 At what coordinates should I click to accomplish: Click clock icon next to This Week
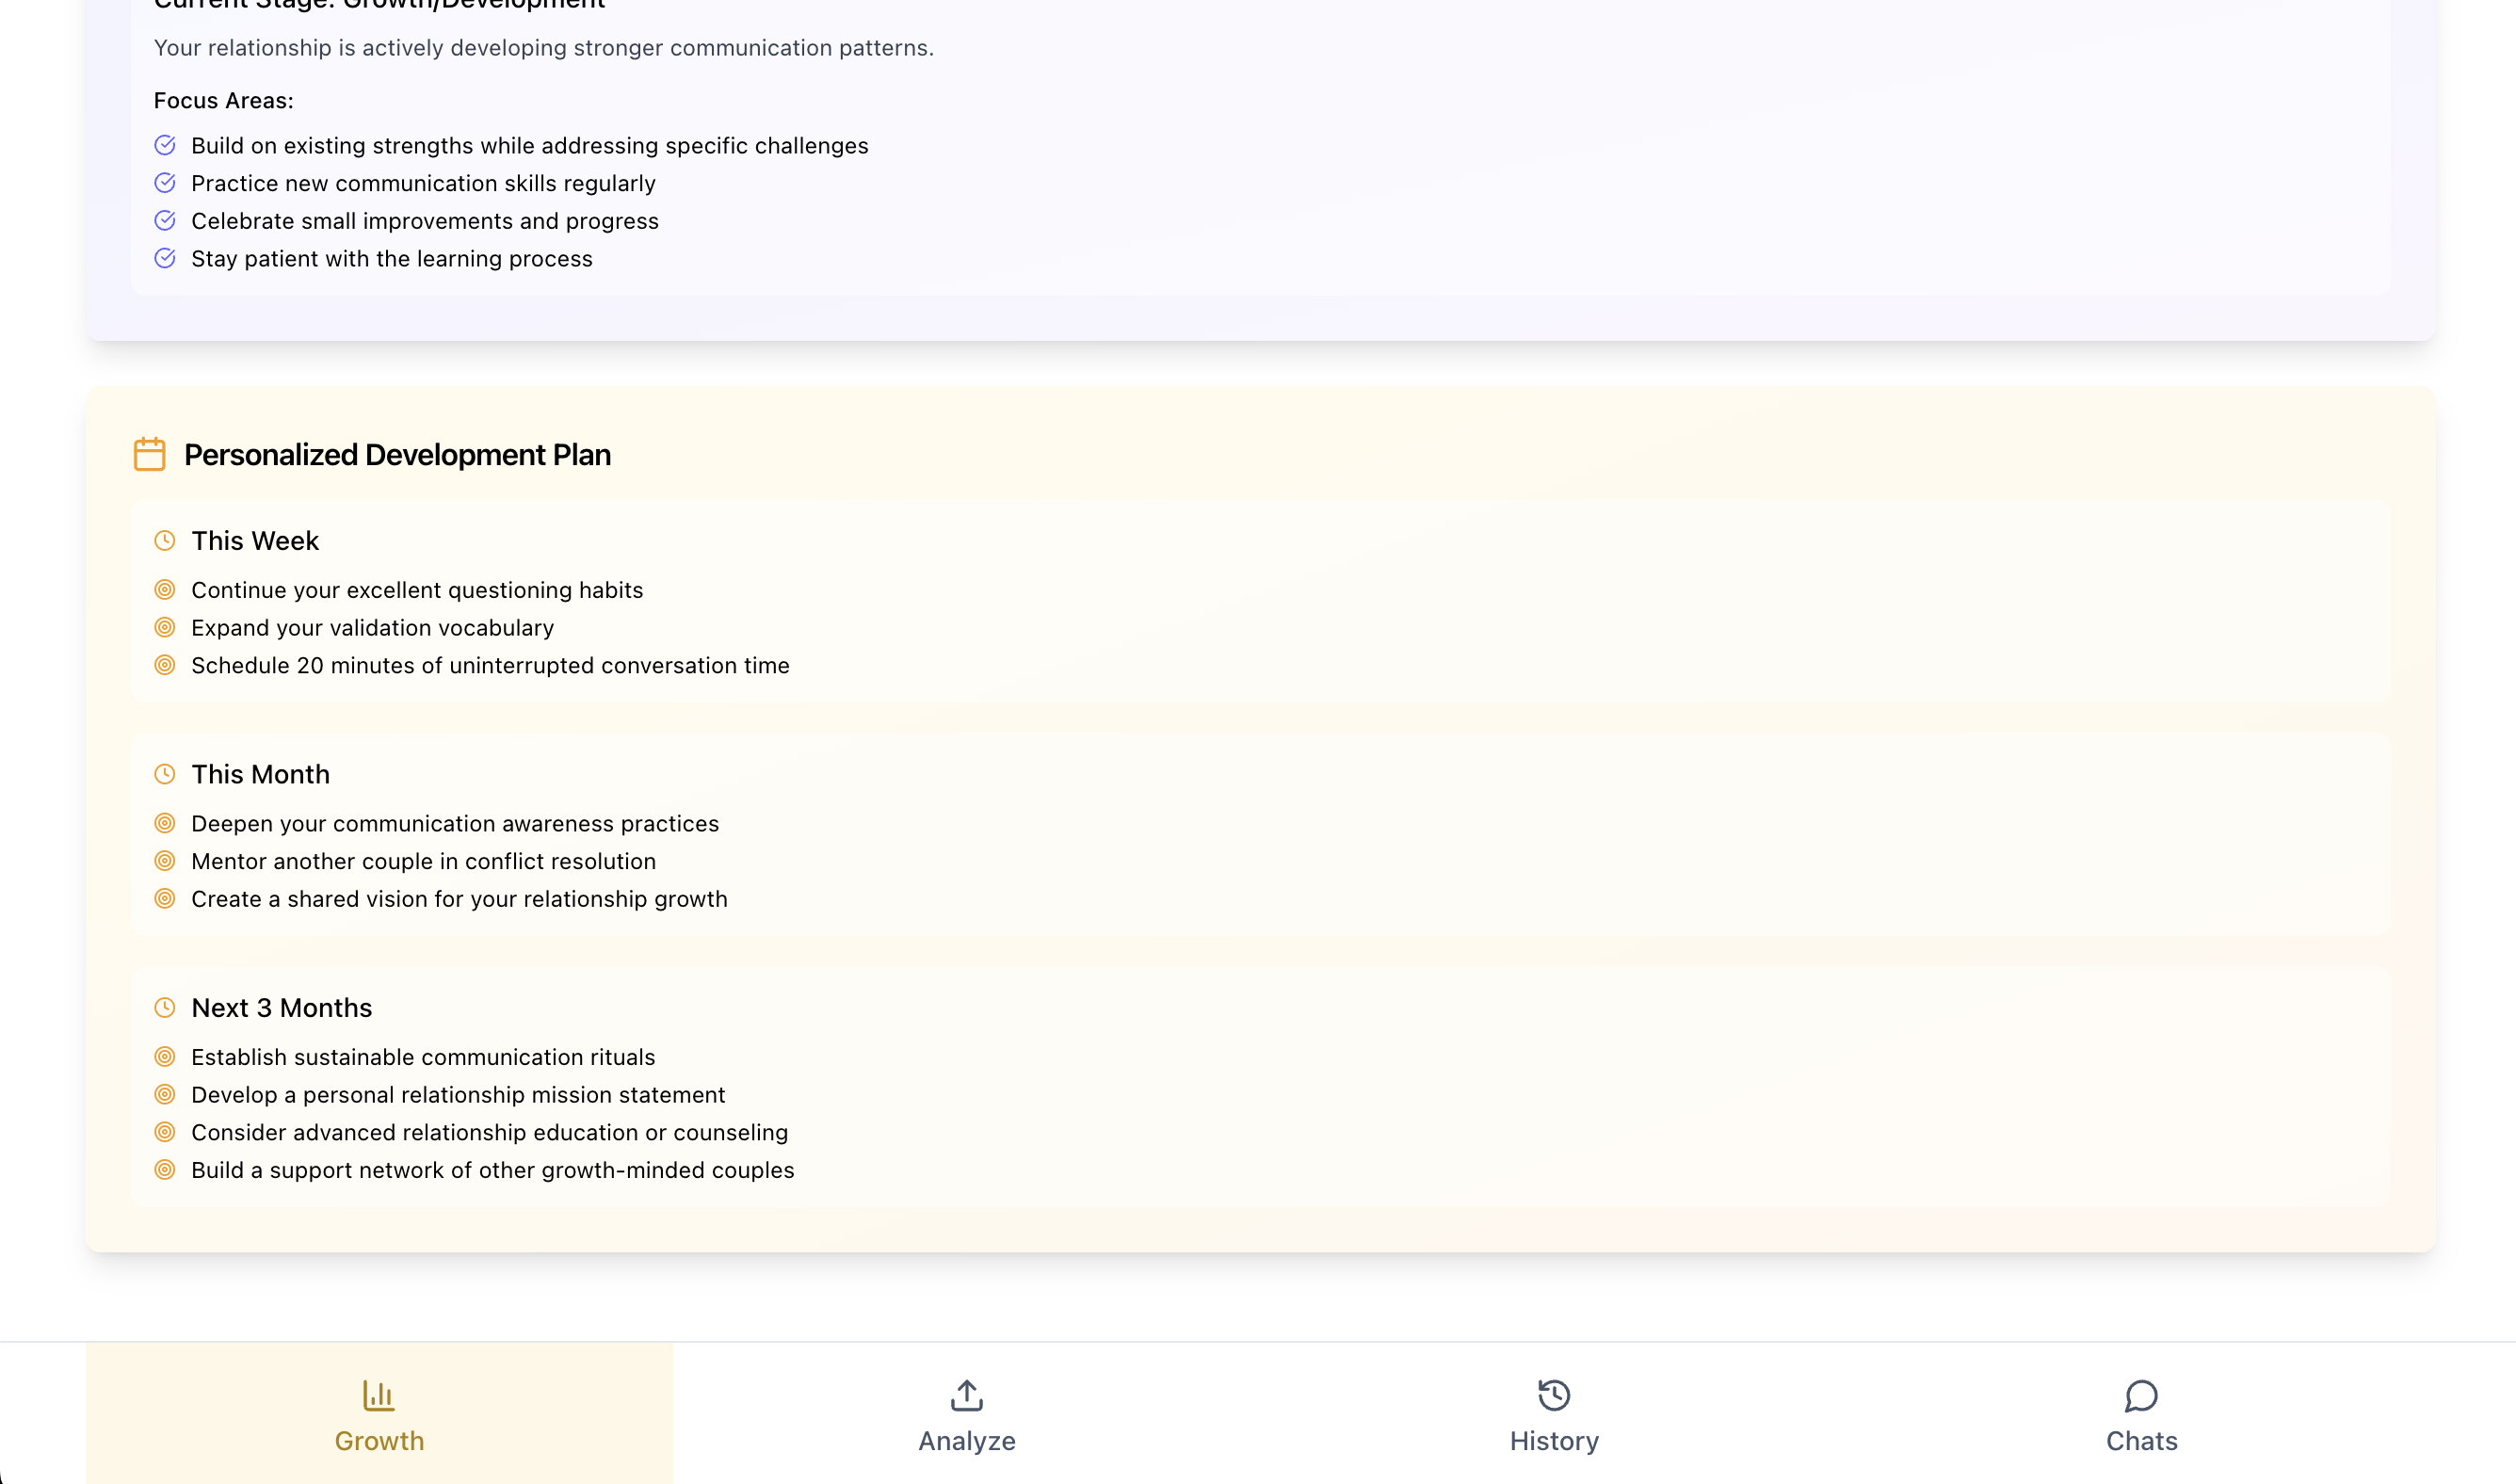pos(165,541)
